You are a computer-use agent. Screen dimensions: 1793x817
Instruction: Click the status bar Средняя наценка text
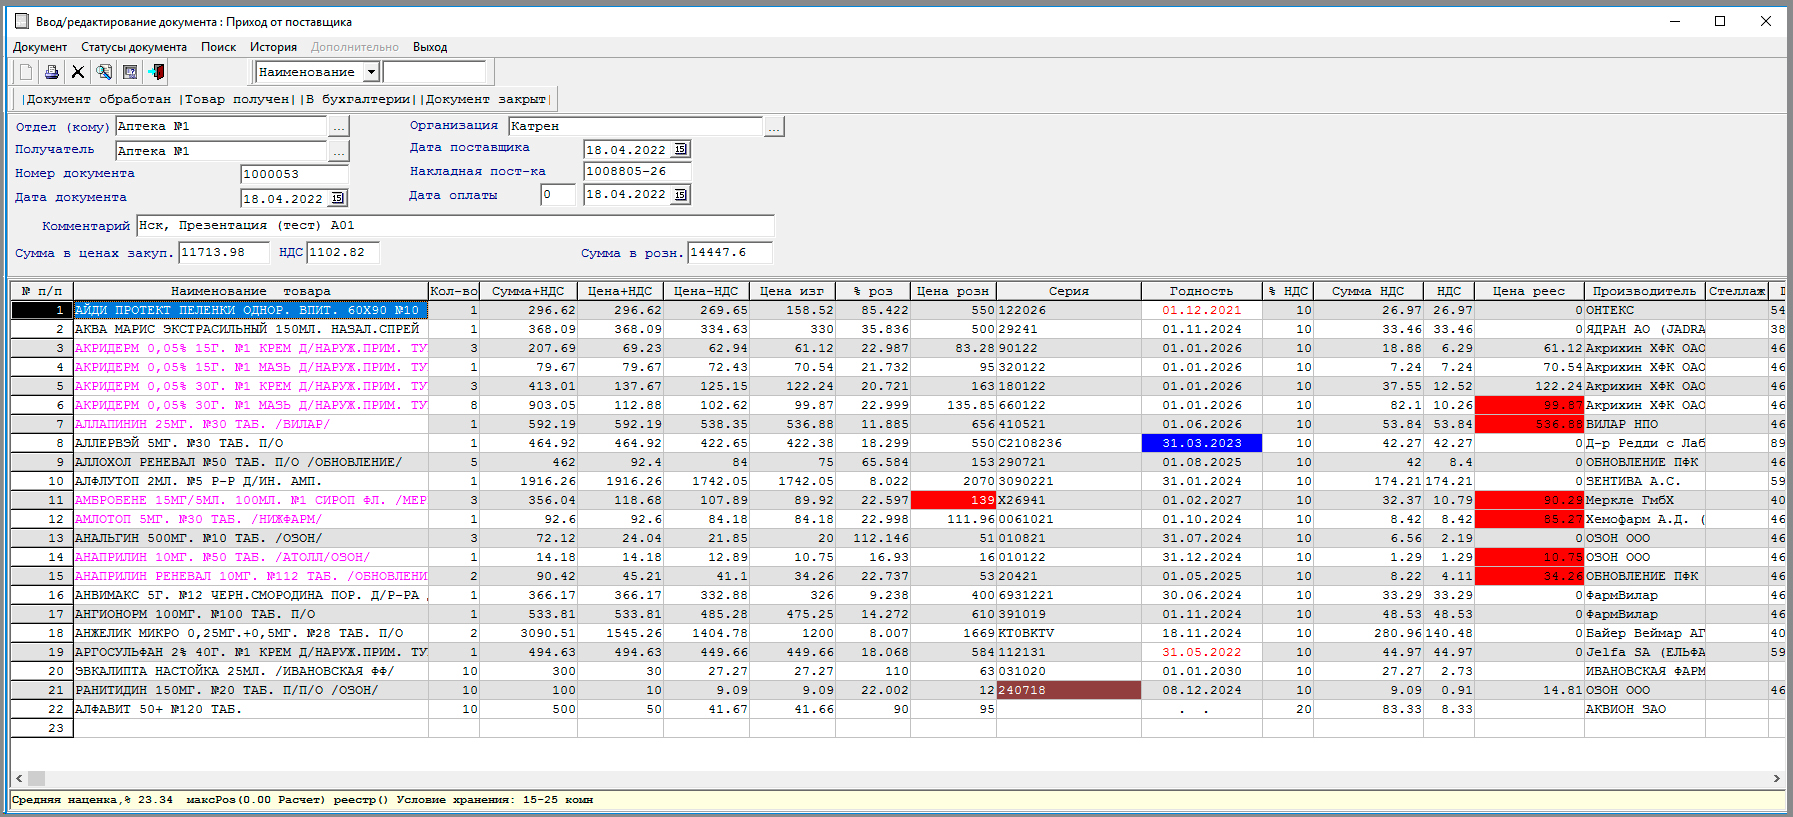point(92,800)
